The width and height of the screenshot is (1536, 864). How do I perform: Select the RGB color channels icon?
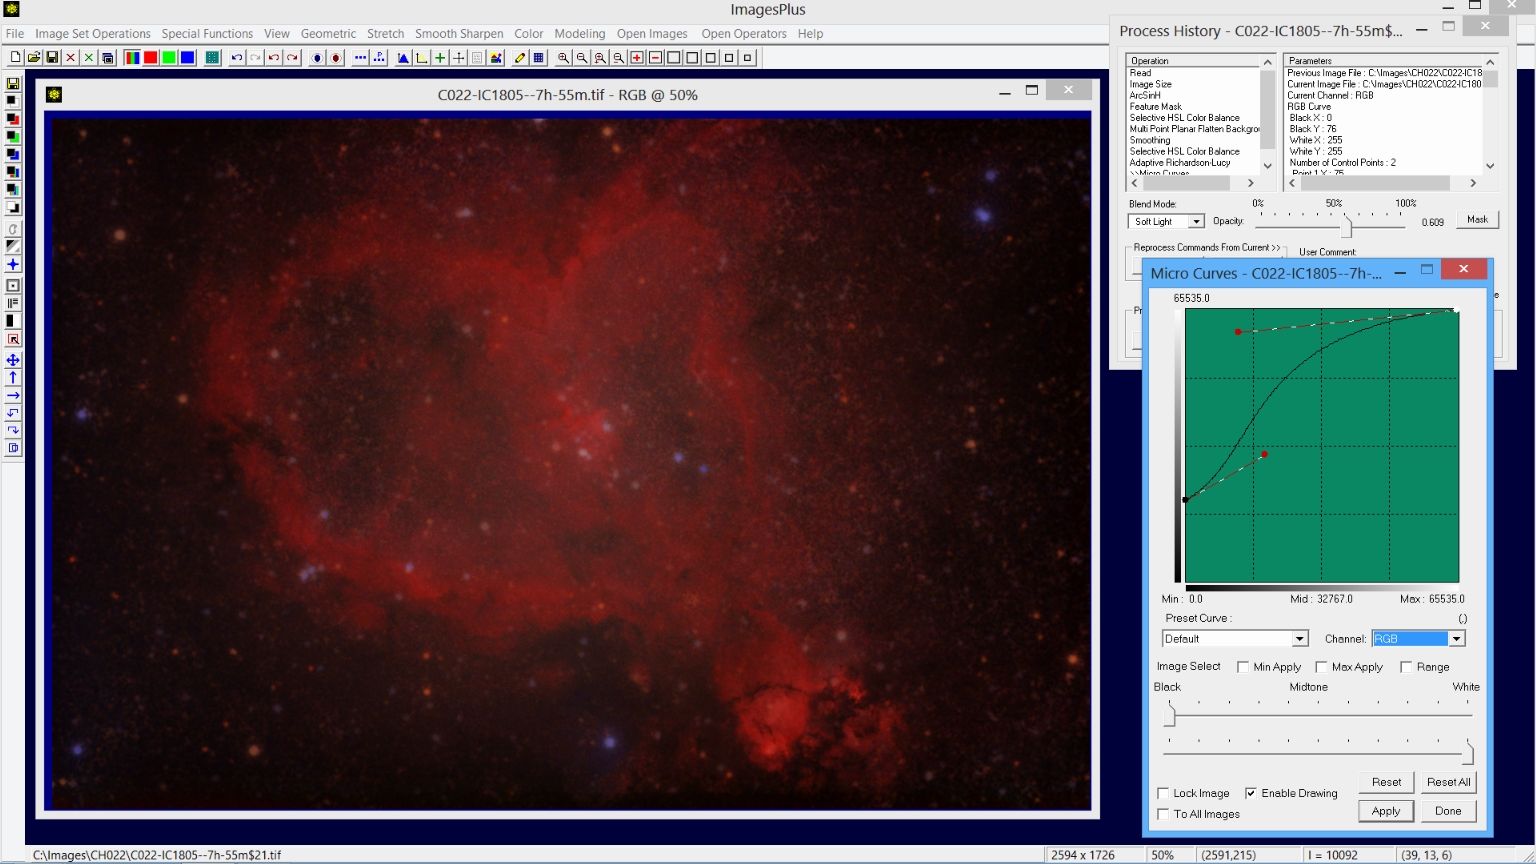tap(132, 58)
